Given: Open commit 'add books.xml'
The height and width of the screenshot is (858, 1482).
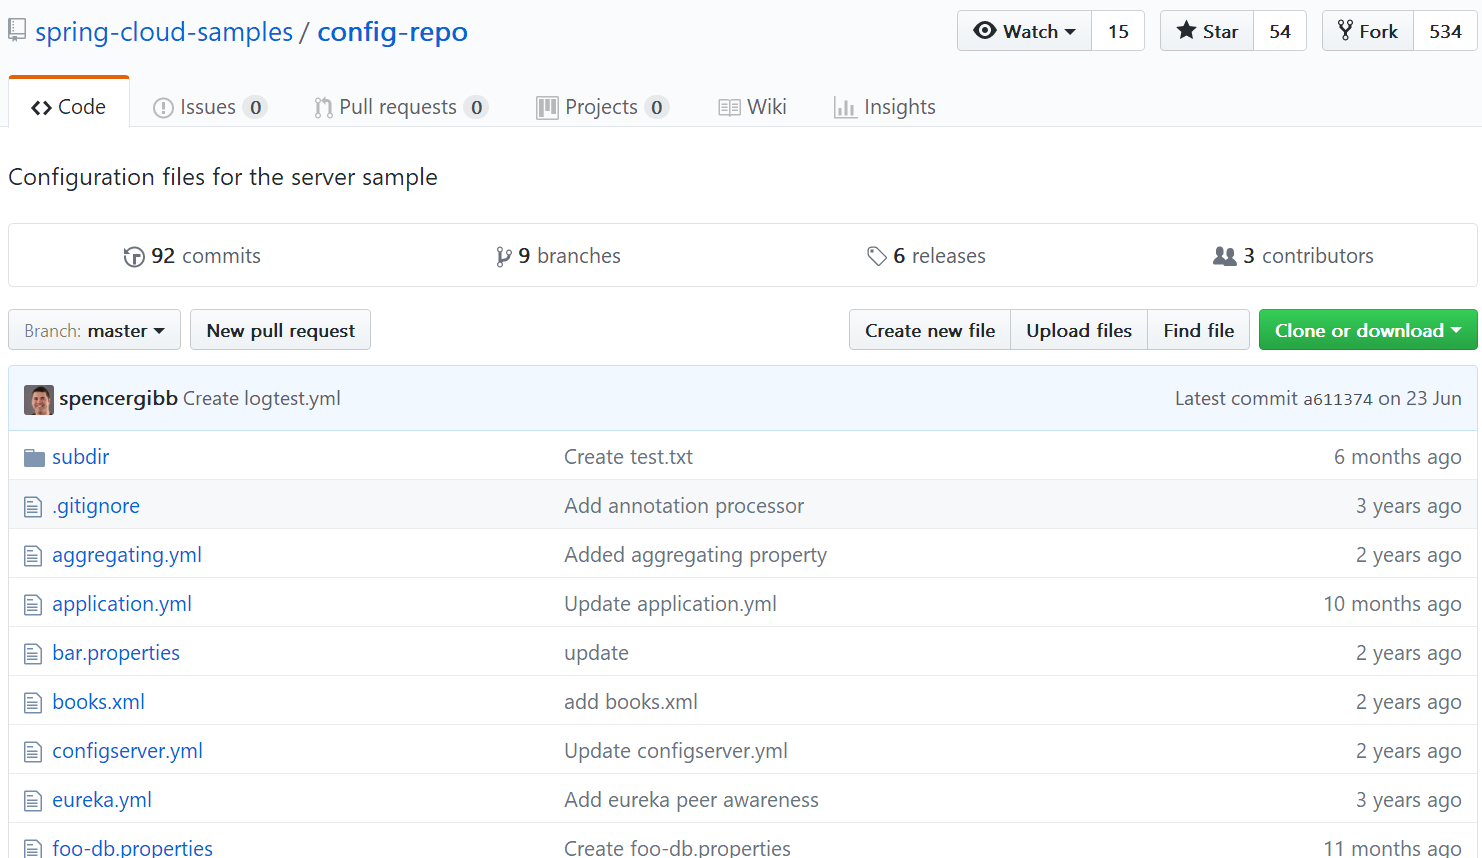Looking at the screenshot, I should point(631,702).
